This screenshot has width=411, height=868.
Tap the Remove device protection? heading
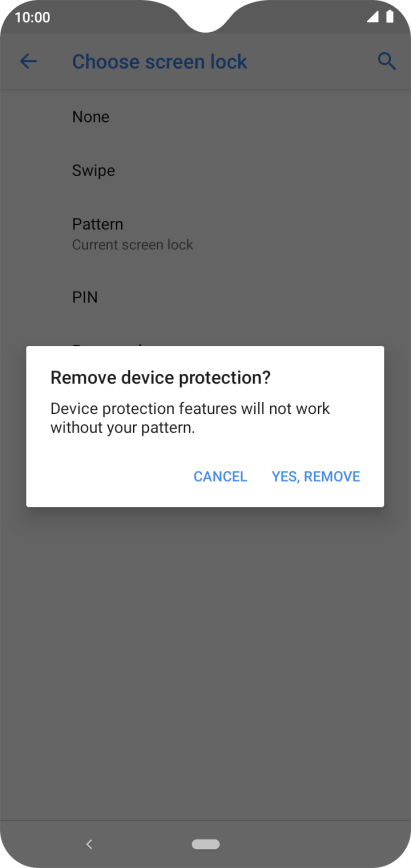point(161,378)
